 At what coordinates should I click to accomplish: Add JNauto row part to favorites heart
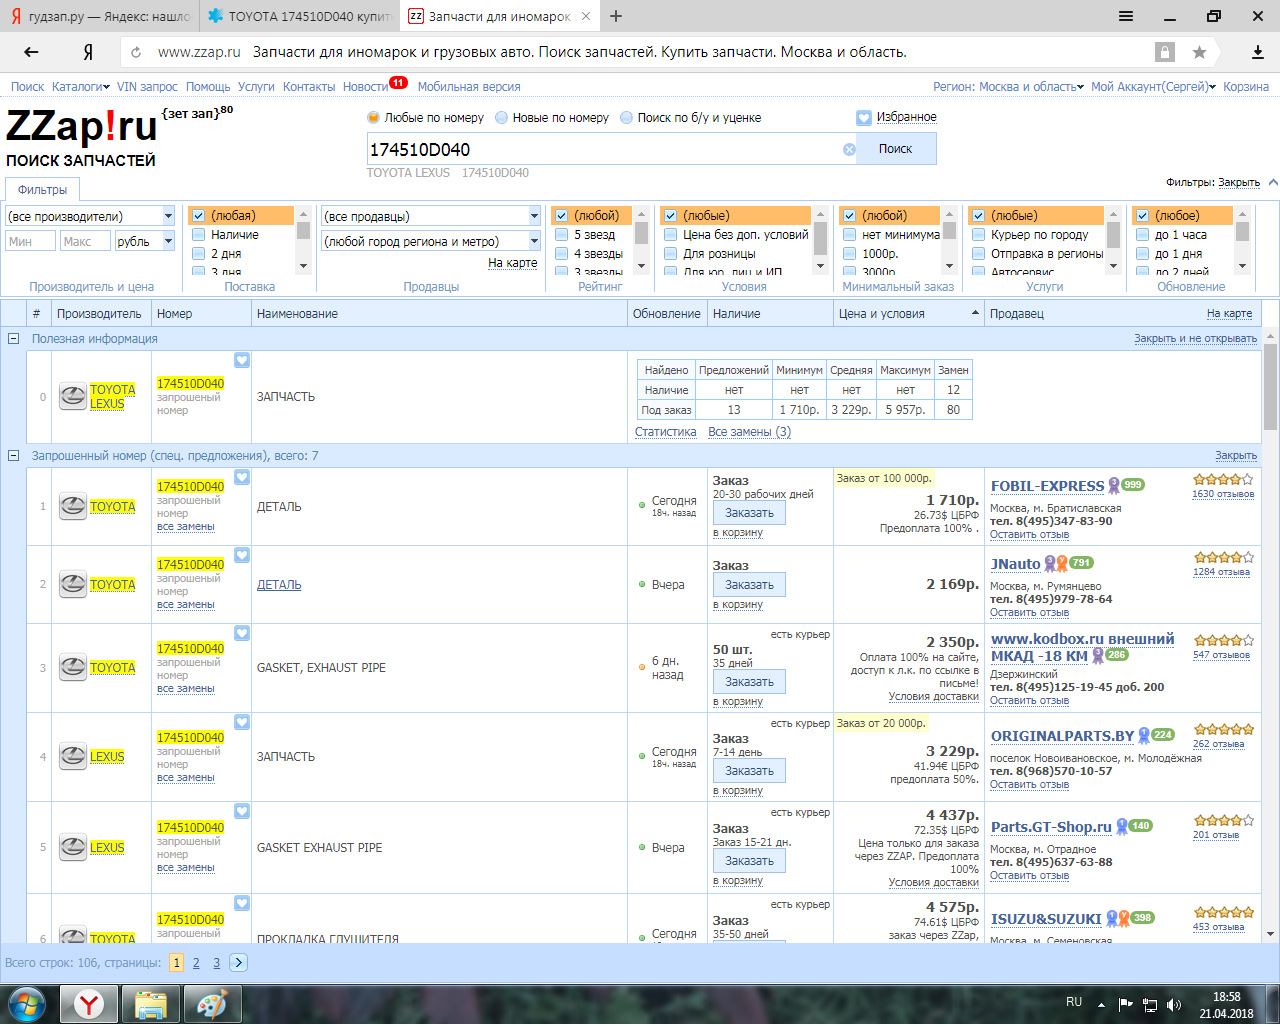pyautogui.click(x=242, y=555)
